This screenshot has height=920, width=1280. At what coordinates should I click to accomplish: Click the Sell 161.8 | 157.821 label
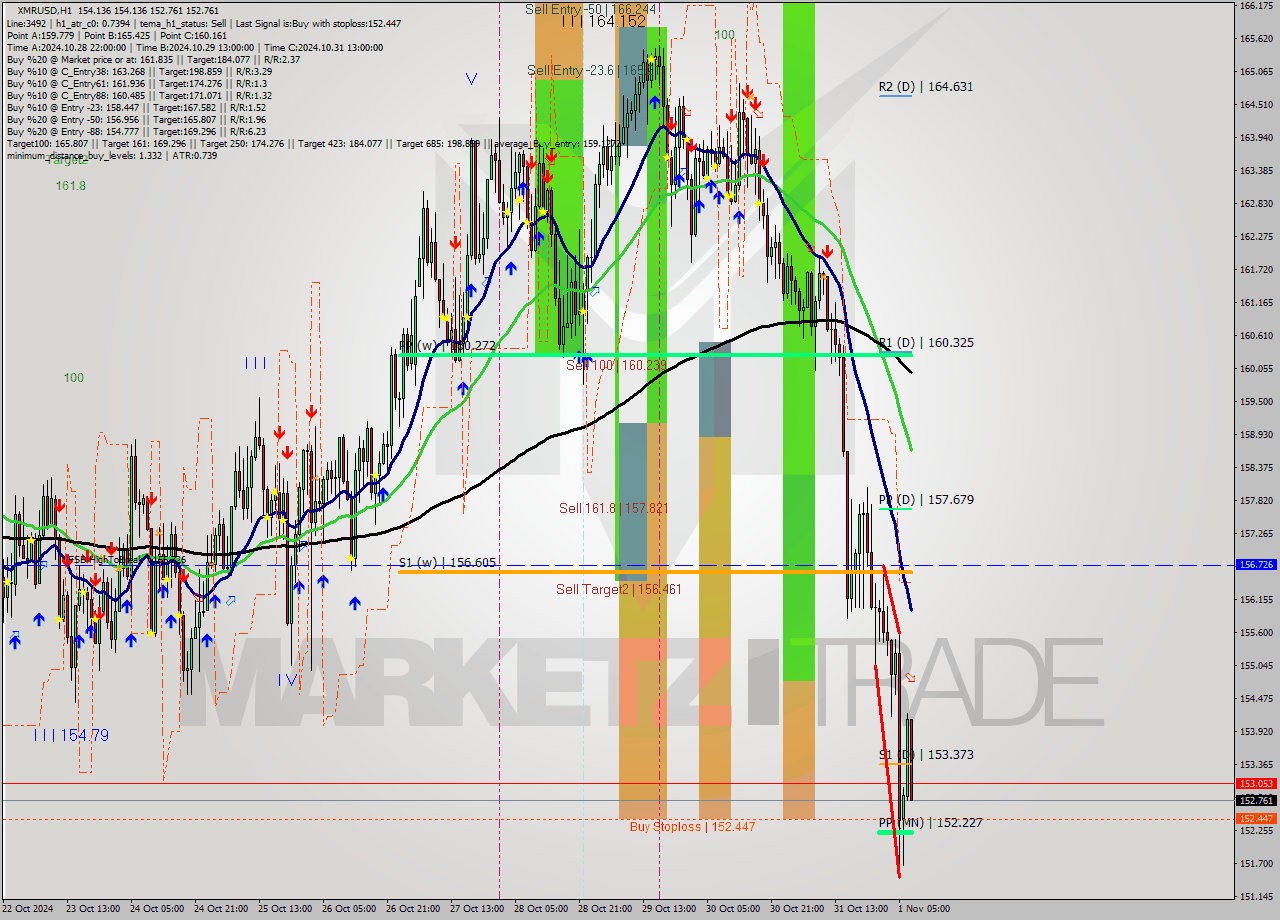pyautogui.click(x=614, y=509)
